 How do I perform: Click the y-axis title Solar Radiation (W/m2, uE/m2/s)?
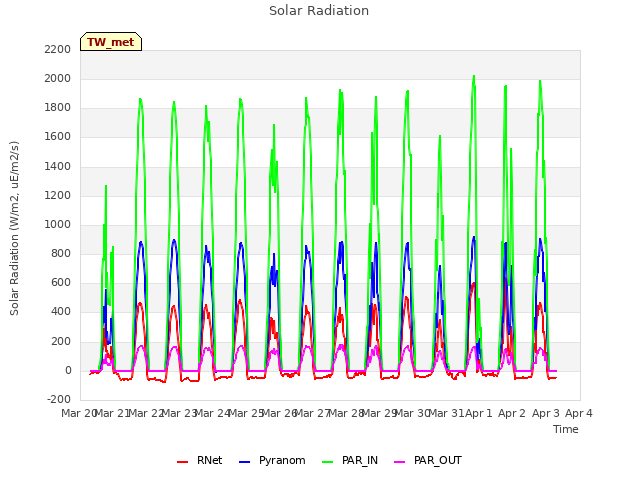[x=14, y=228]
